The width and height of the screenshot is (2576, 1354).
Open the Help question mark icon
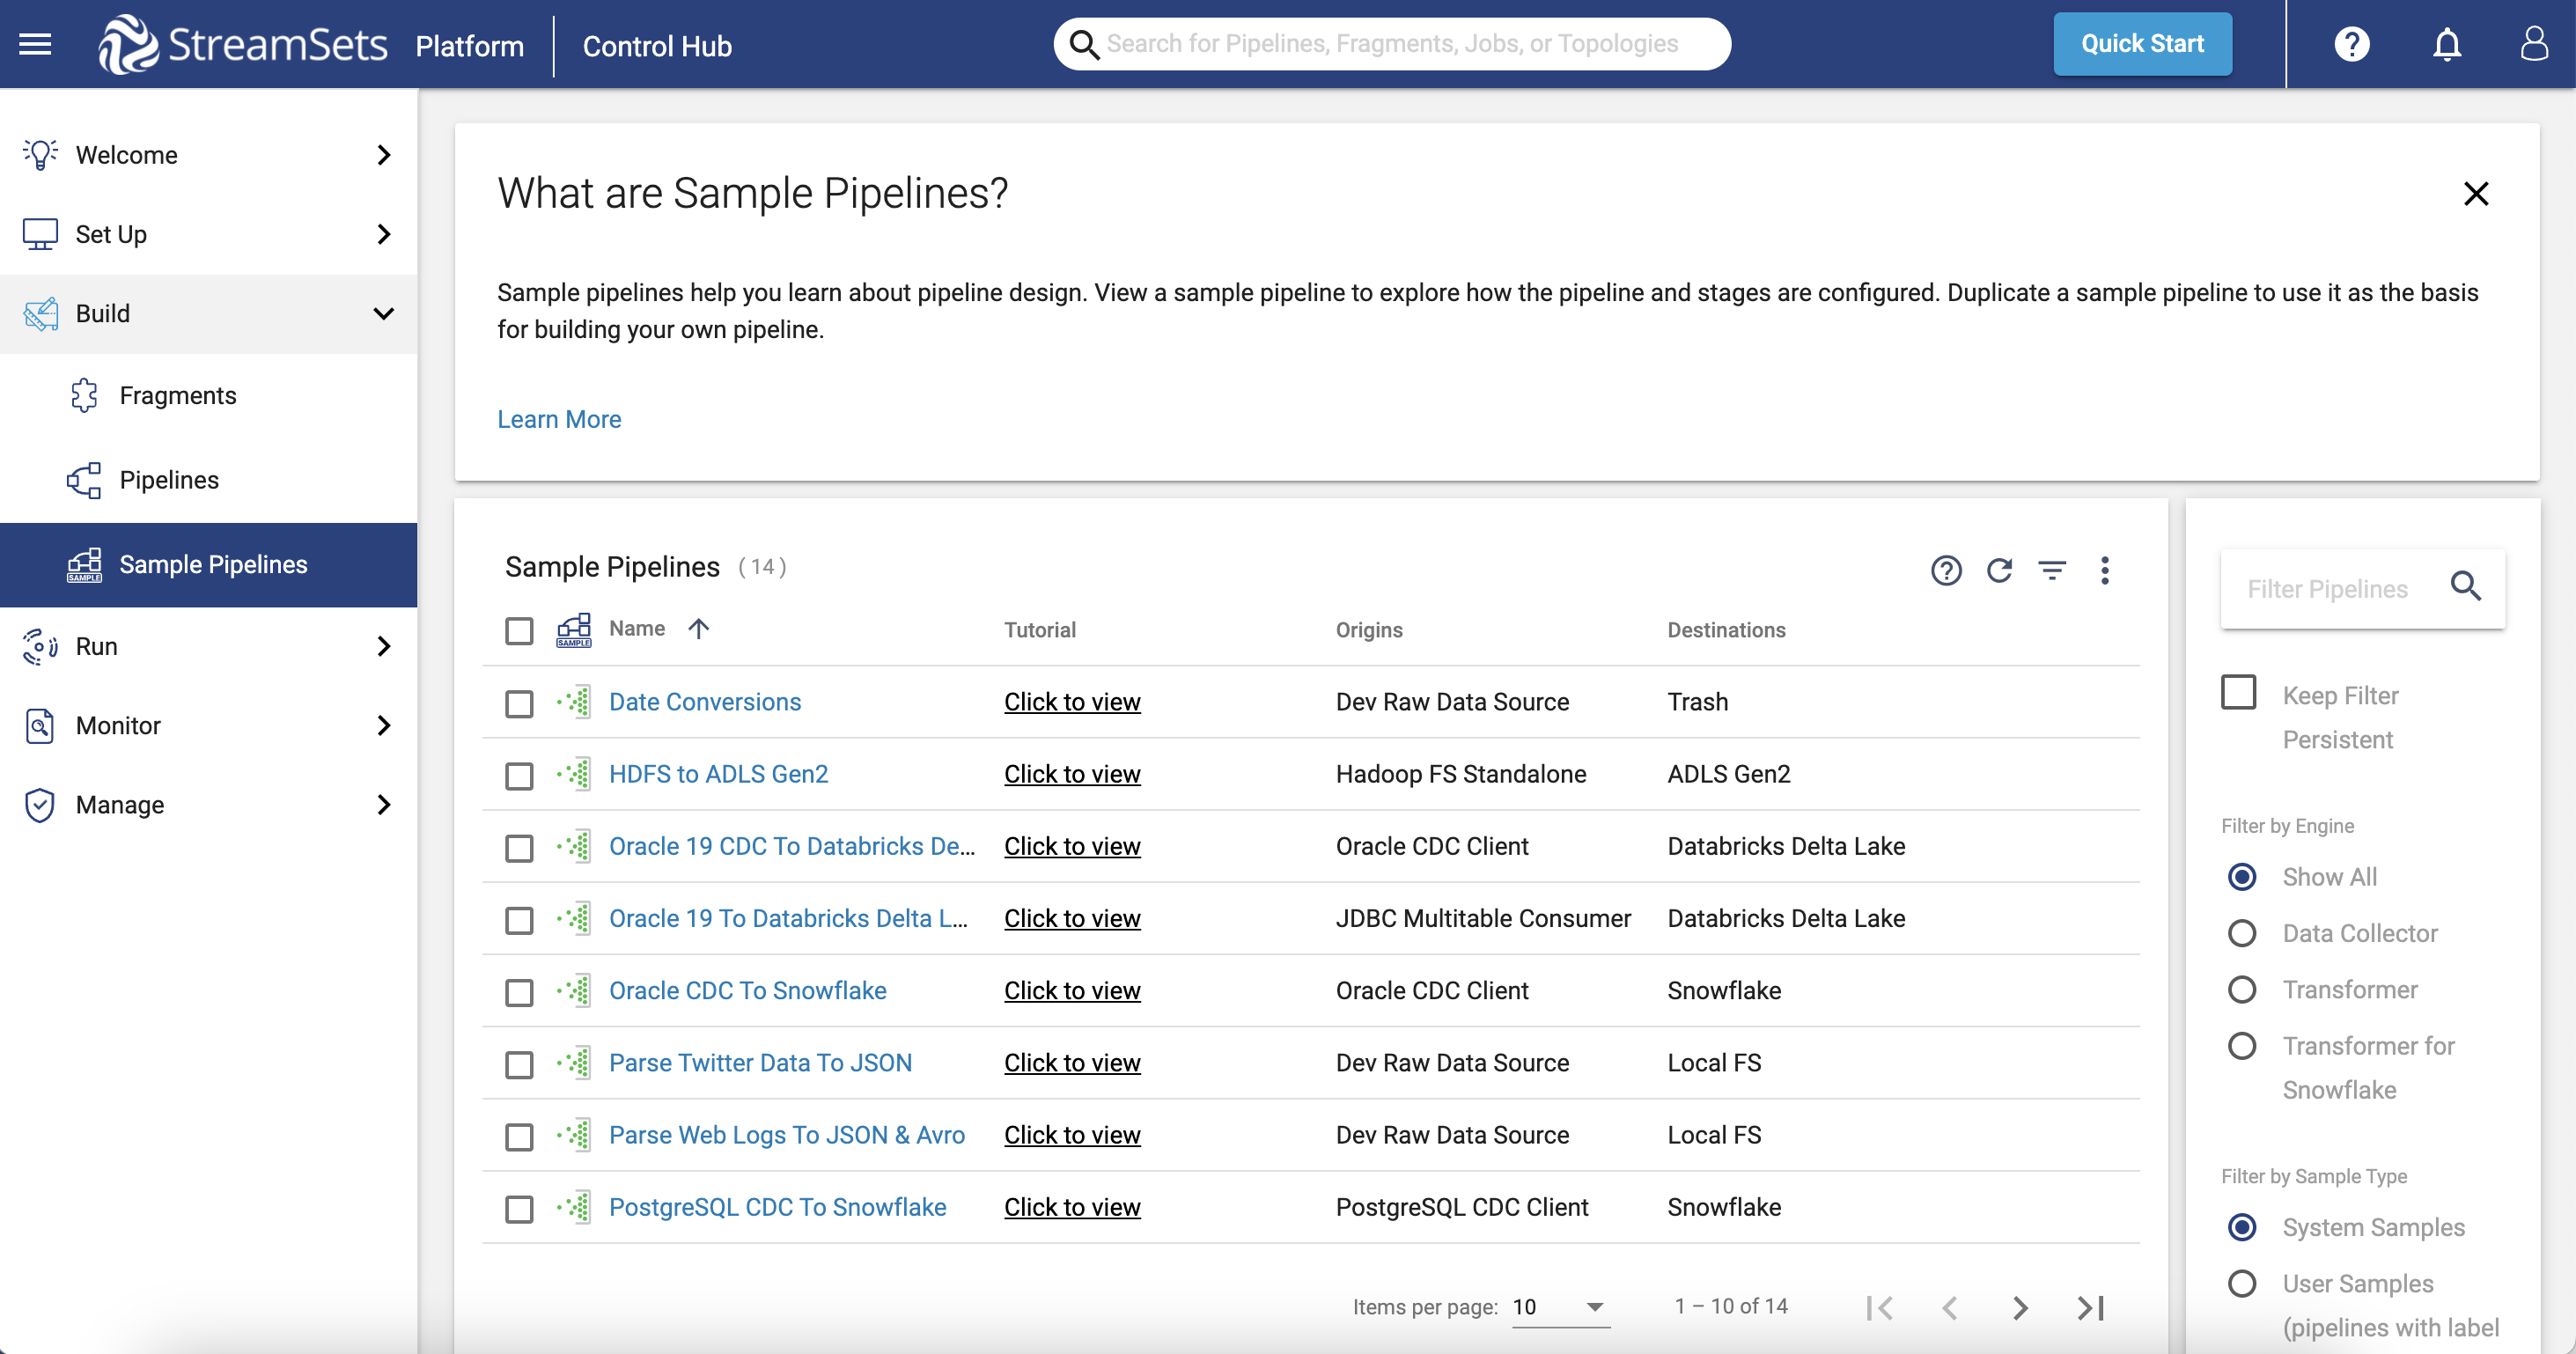(x=2352, y=43)
